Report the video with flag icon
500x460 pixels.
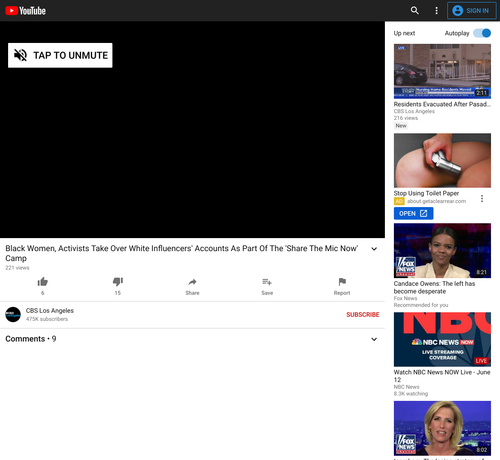tap(342, 282)
